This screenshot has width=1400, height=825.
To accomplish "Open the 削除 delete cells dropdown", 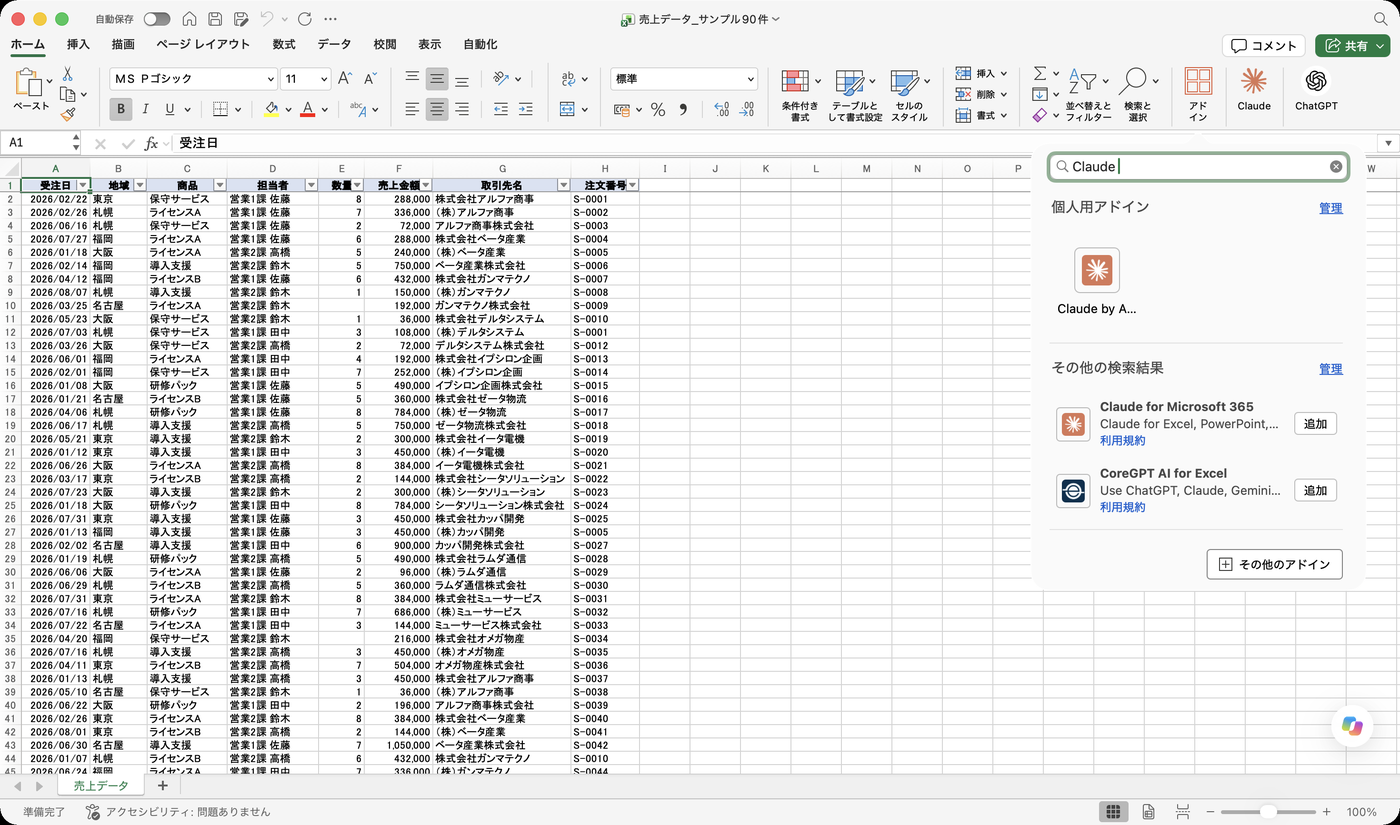I will [x=980, y=94].
